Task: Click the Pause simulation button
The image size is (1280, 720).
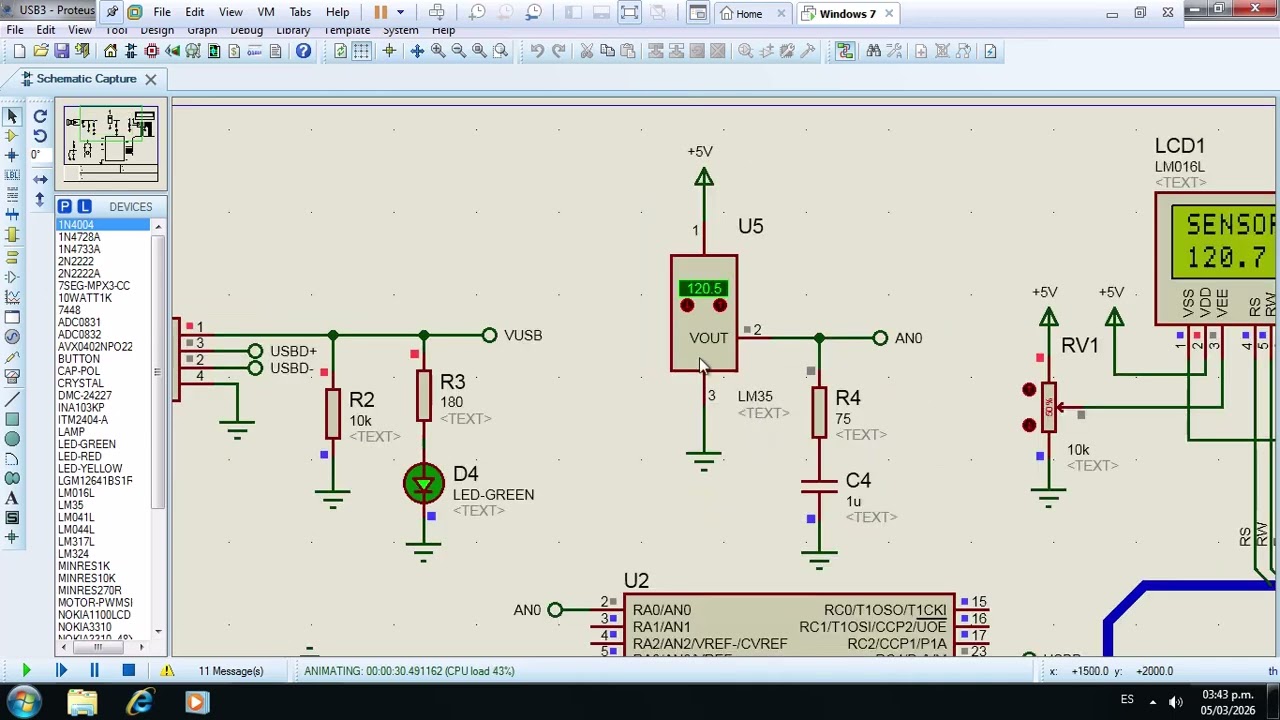Action: point(94,671)
